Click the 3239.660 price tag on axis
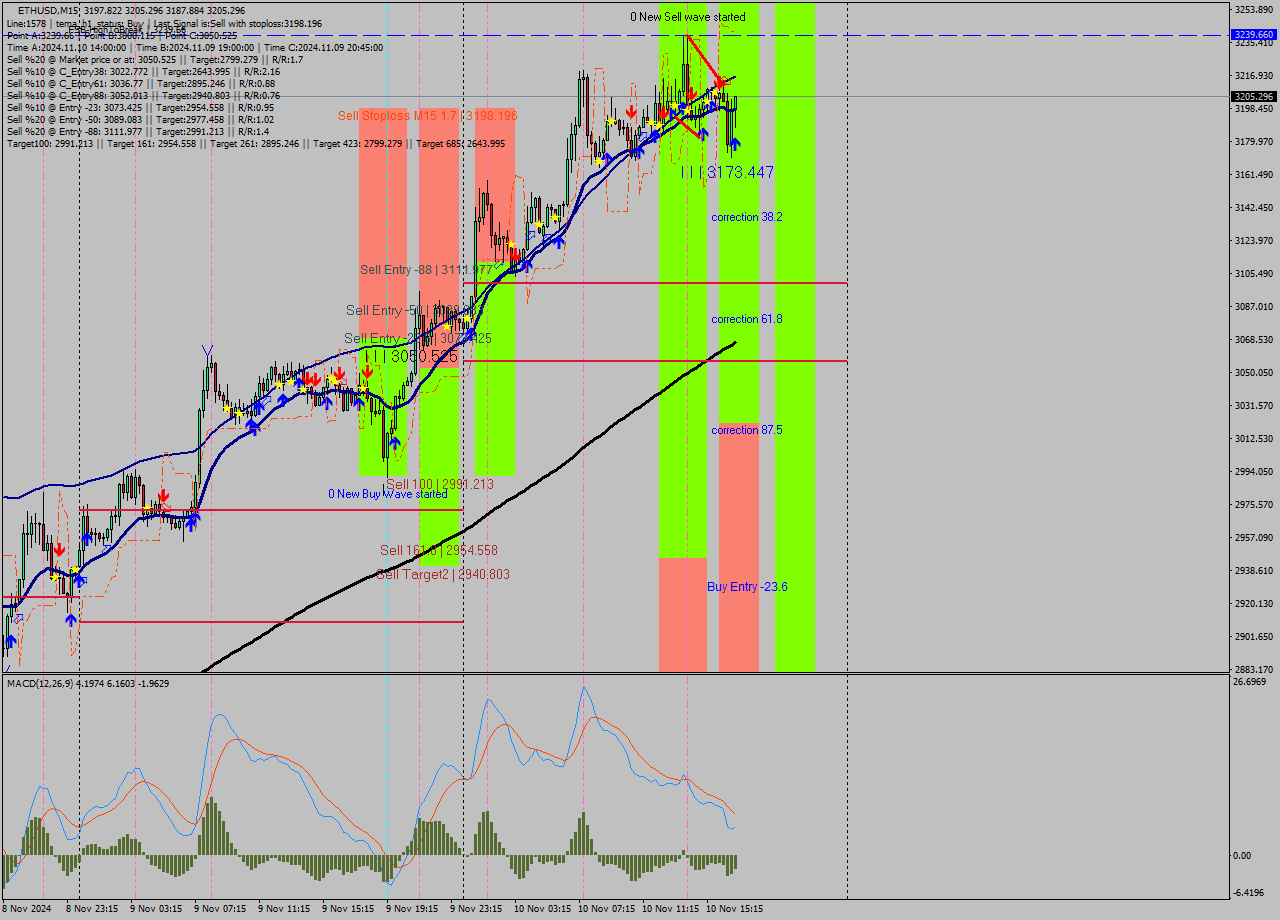Image resolution: width=1280 pixels, height=920 pixels. (1254, 34)
